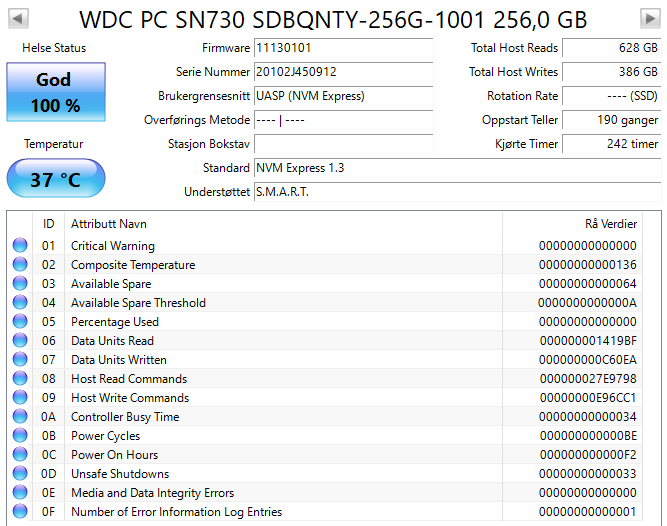Image resolution: width=667 pixels, height=526 pixels.
Task: Click the Understøttet field S.M.A.R.T.
Action: [457, 192]
